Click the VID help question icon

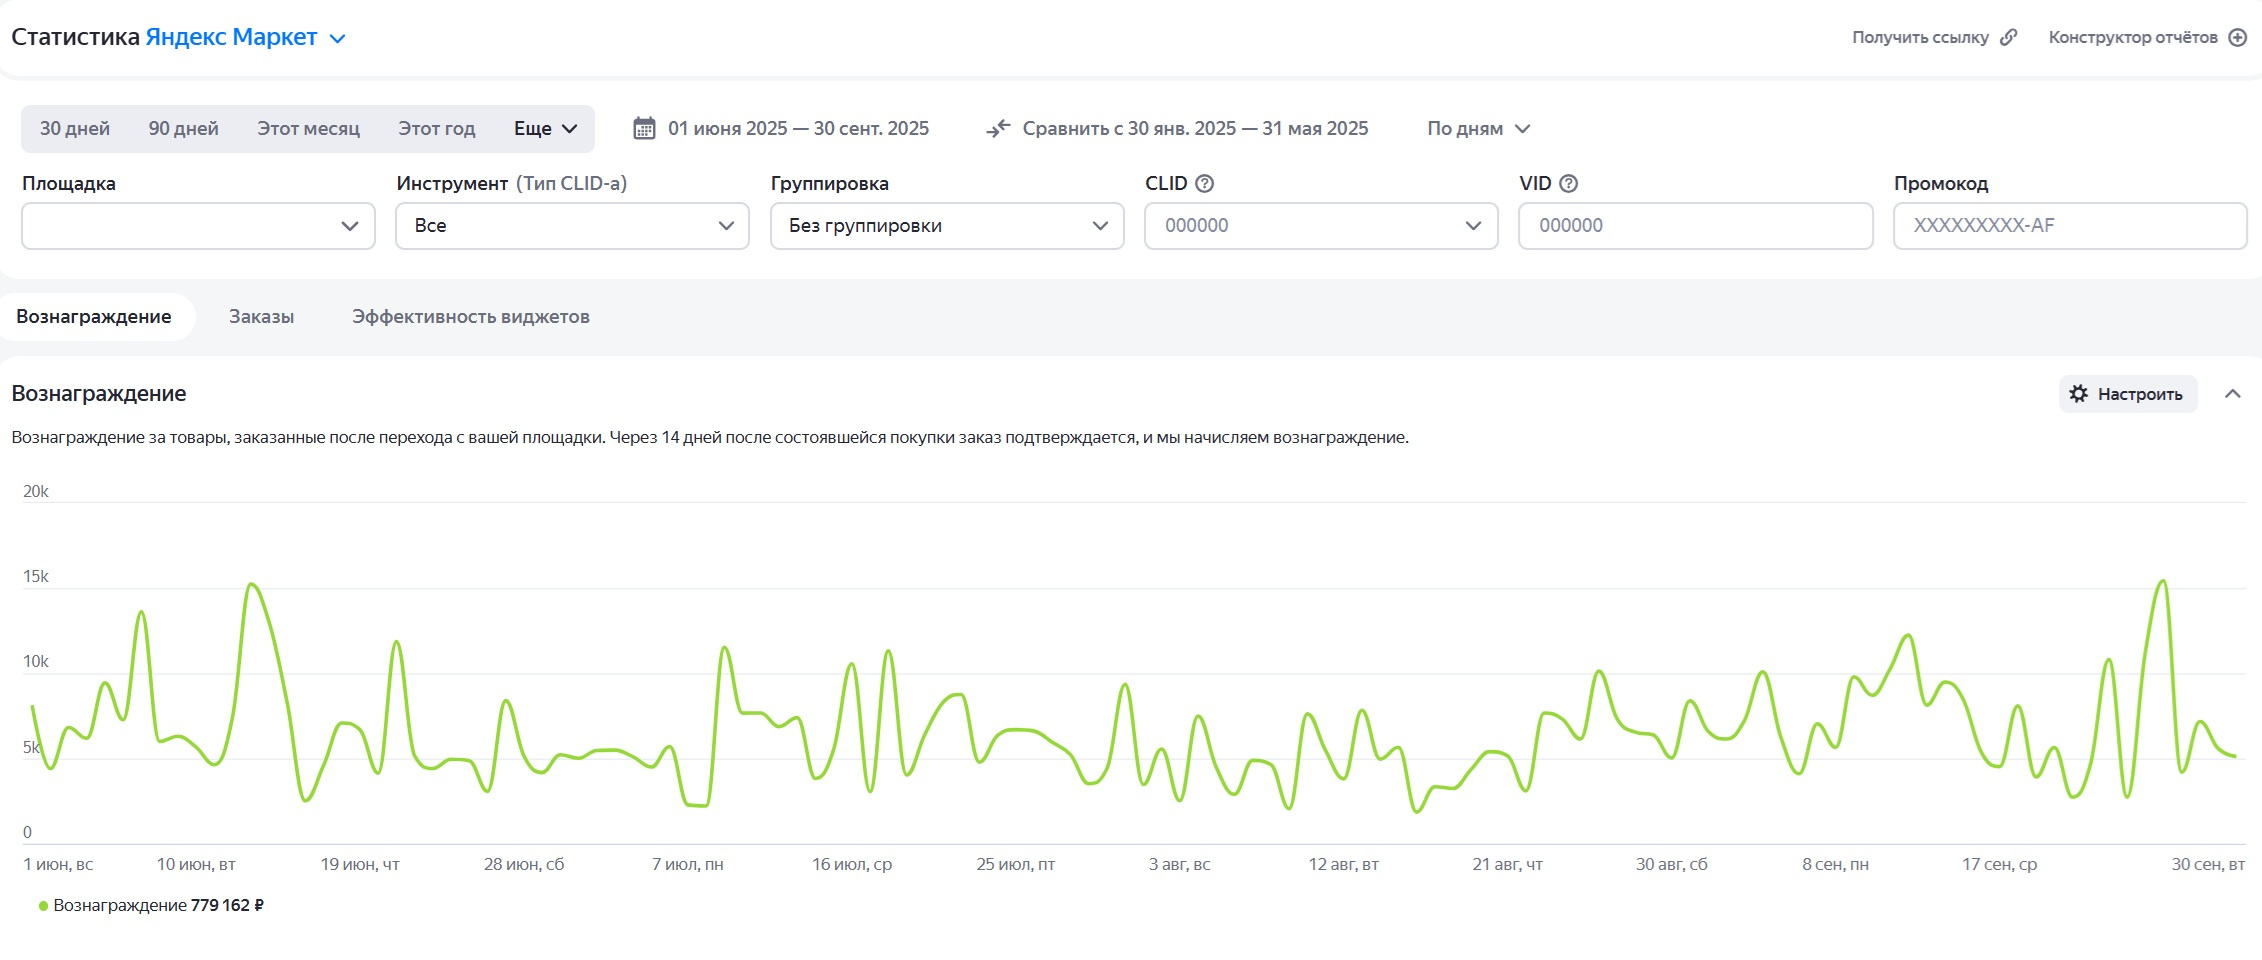pyautogui.click(x=1569, y=183)
